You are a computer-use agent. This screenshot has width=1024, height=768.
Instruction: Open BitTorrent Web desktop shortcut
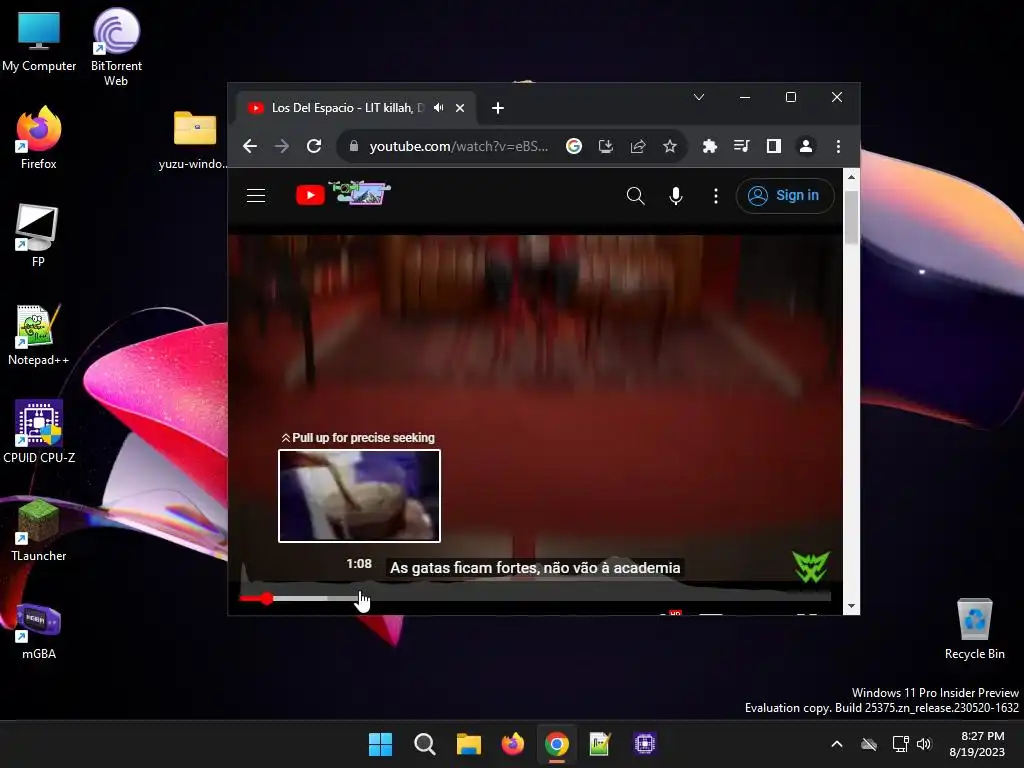(116, 47)
